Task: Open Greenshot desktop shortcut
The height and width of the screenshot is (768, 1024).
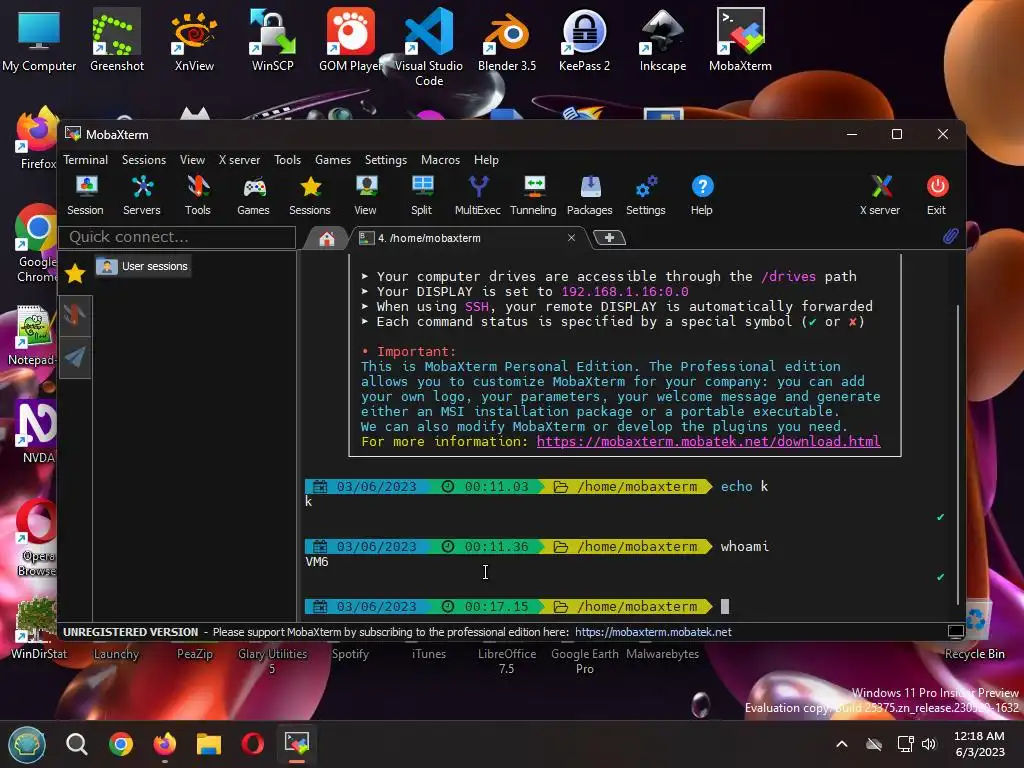Action: click(x=117, y=40)
